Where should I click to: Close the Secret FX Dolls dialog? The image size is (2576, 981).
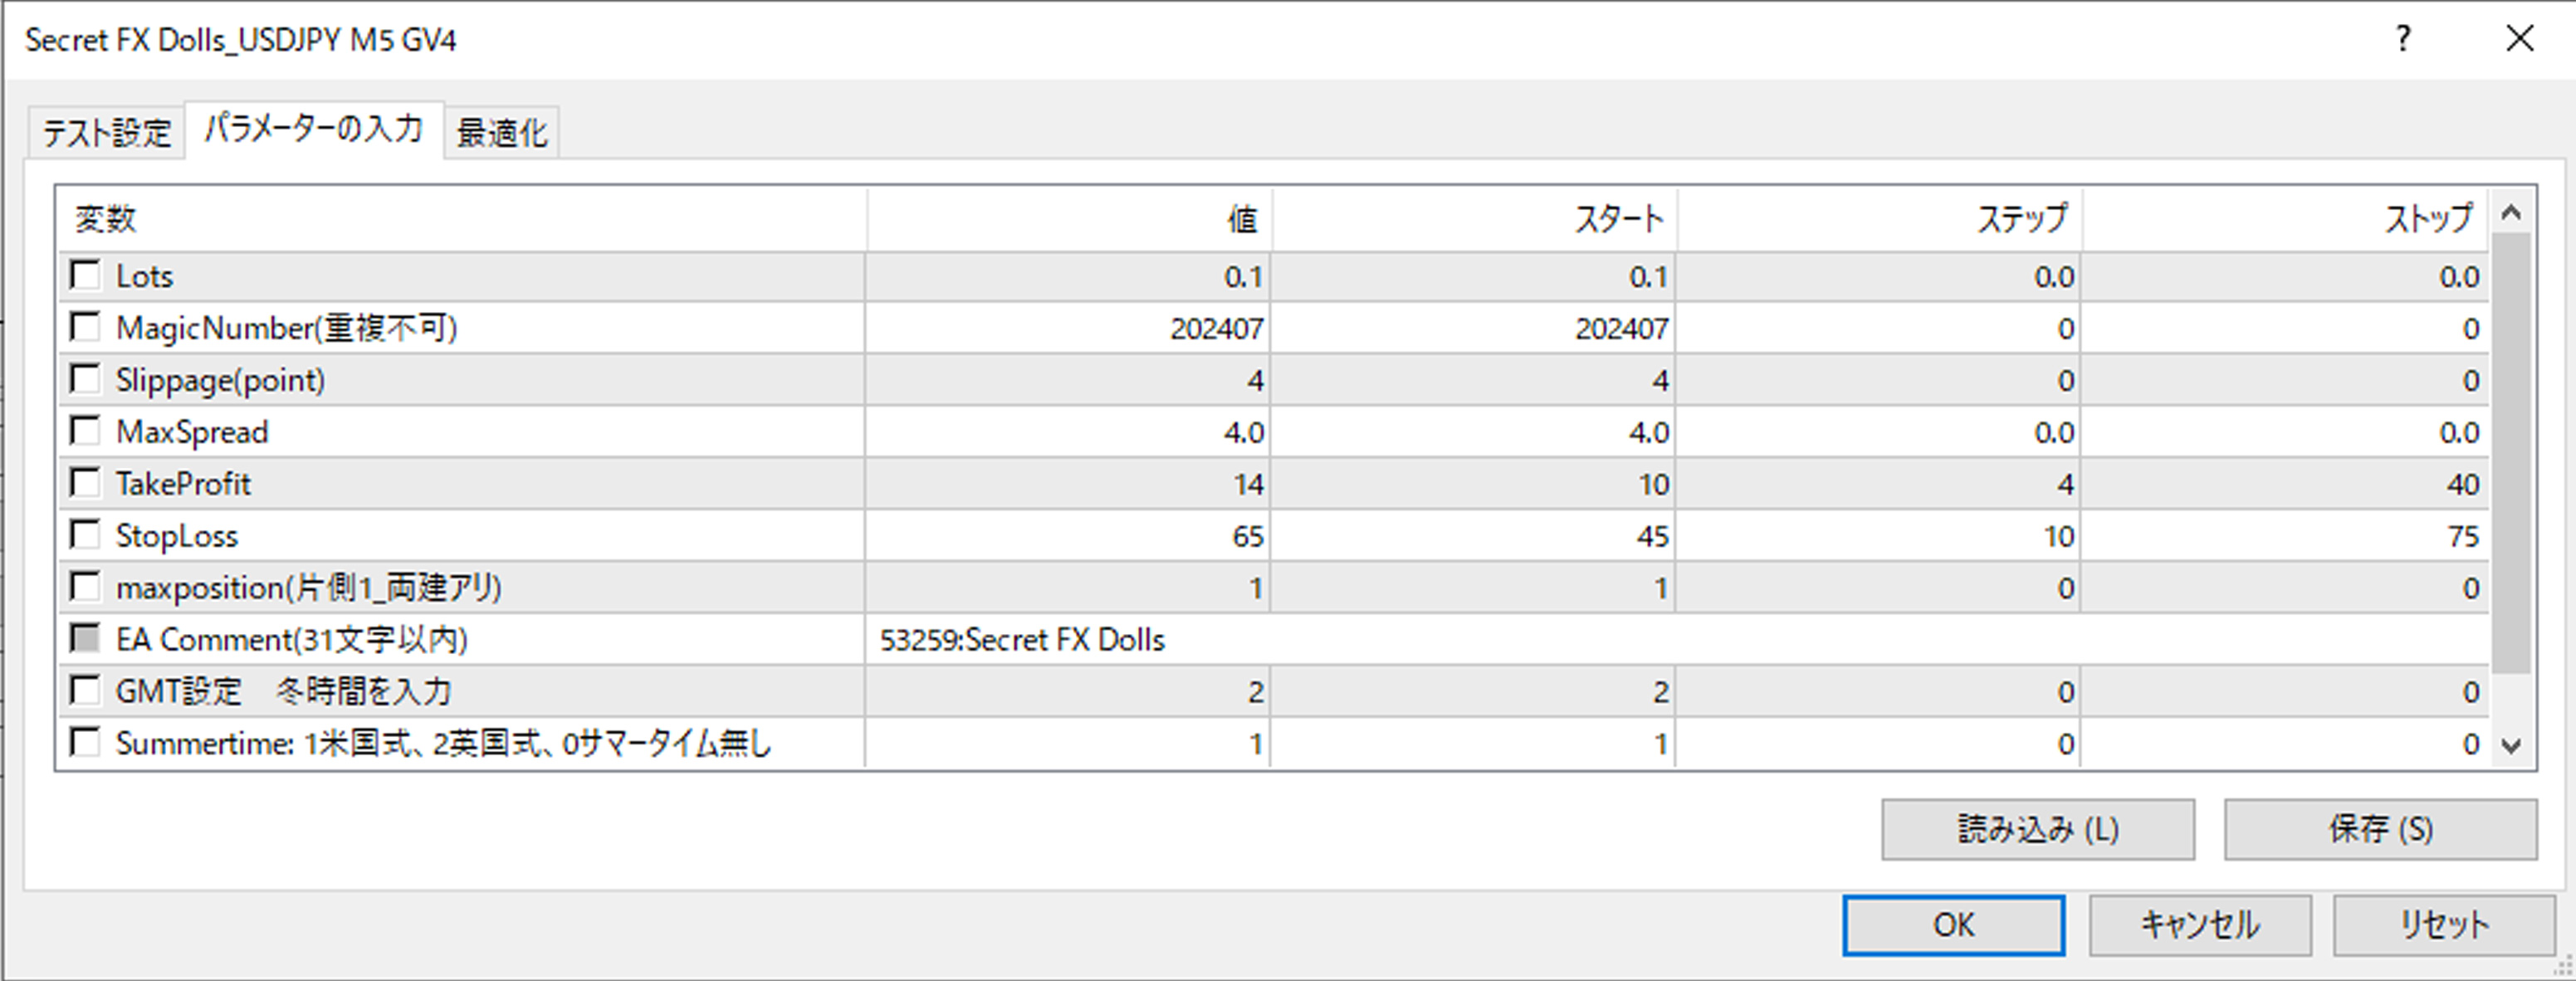click(x=2520, y=39)
